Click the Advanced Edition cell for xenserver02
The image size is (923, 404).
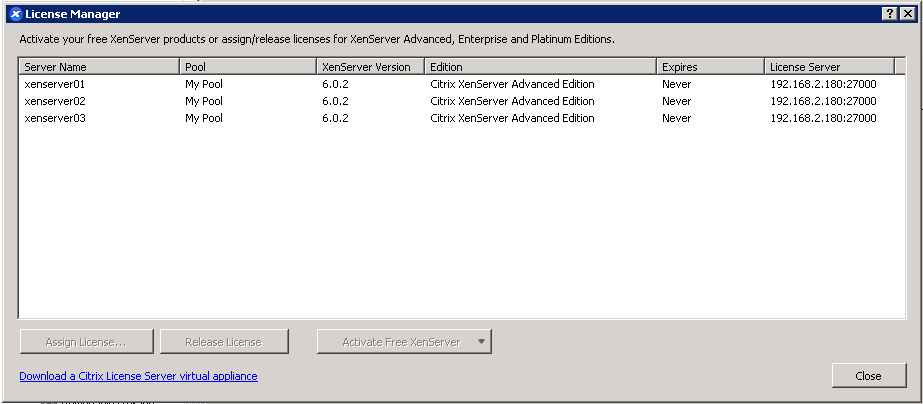coord(512,101)
